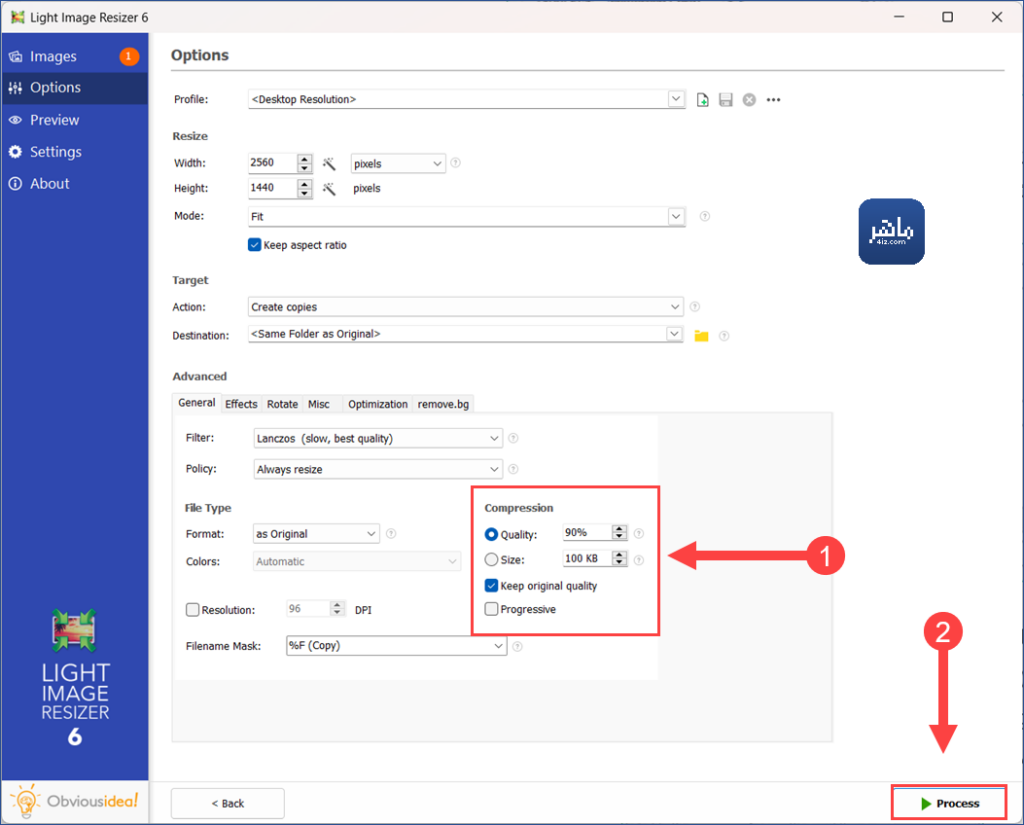Increase the Quality percentage stepper
Viewport: 1024px width, 825px height.
click(620, 529)
